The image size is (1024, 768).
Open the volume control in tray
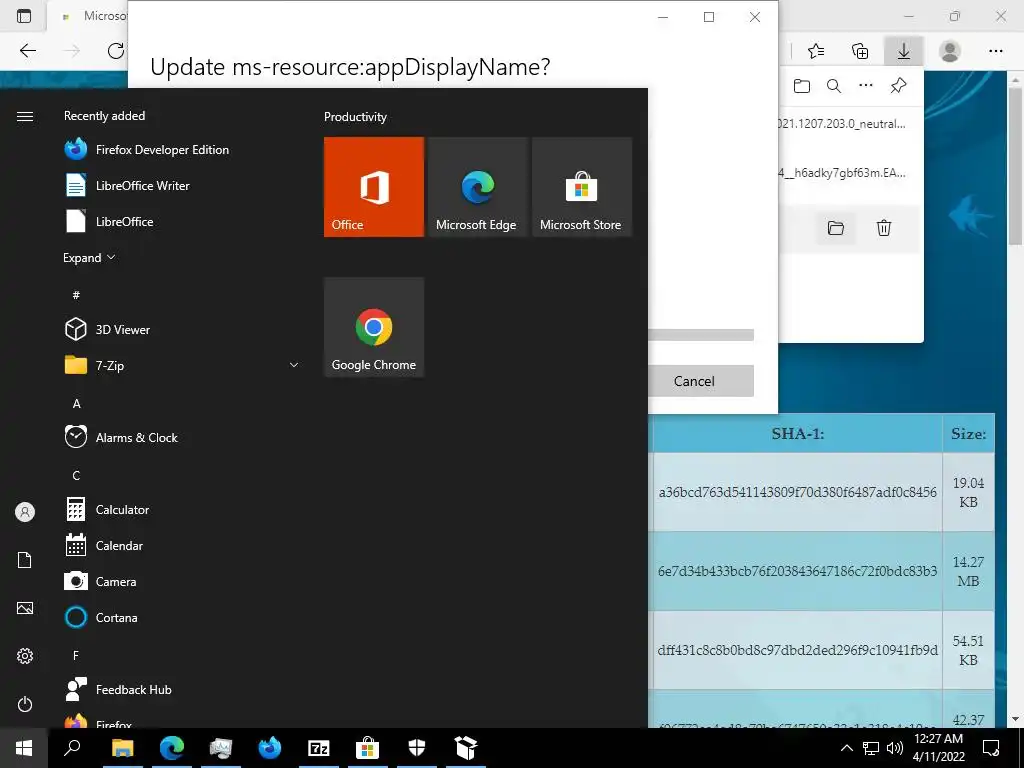point(895,748)
